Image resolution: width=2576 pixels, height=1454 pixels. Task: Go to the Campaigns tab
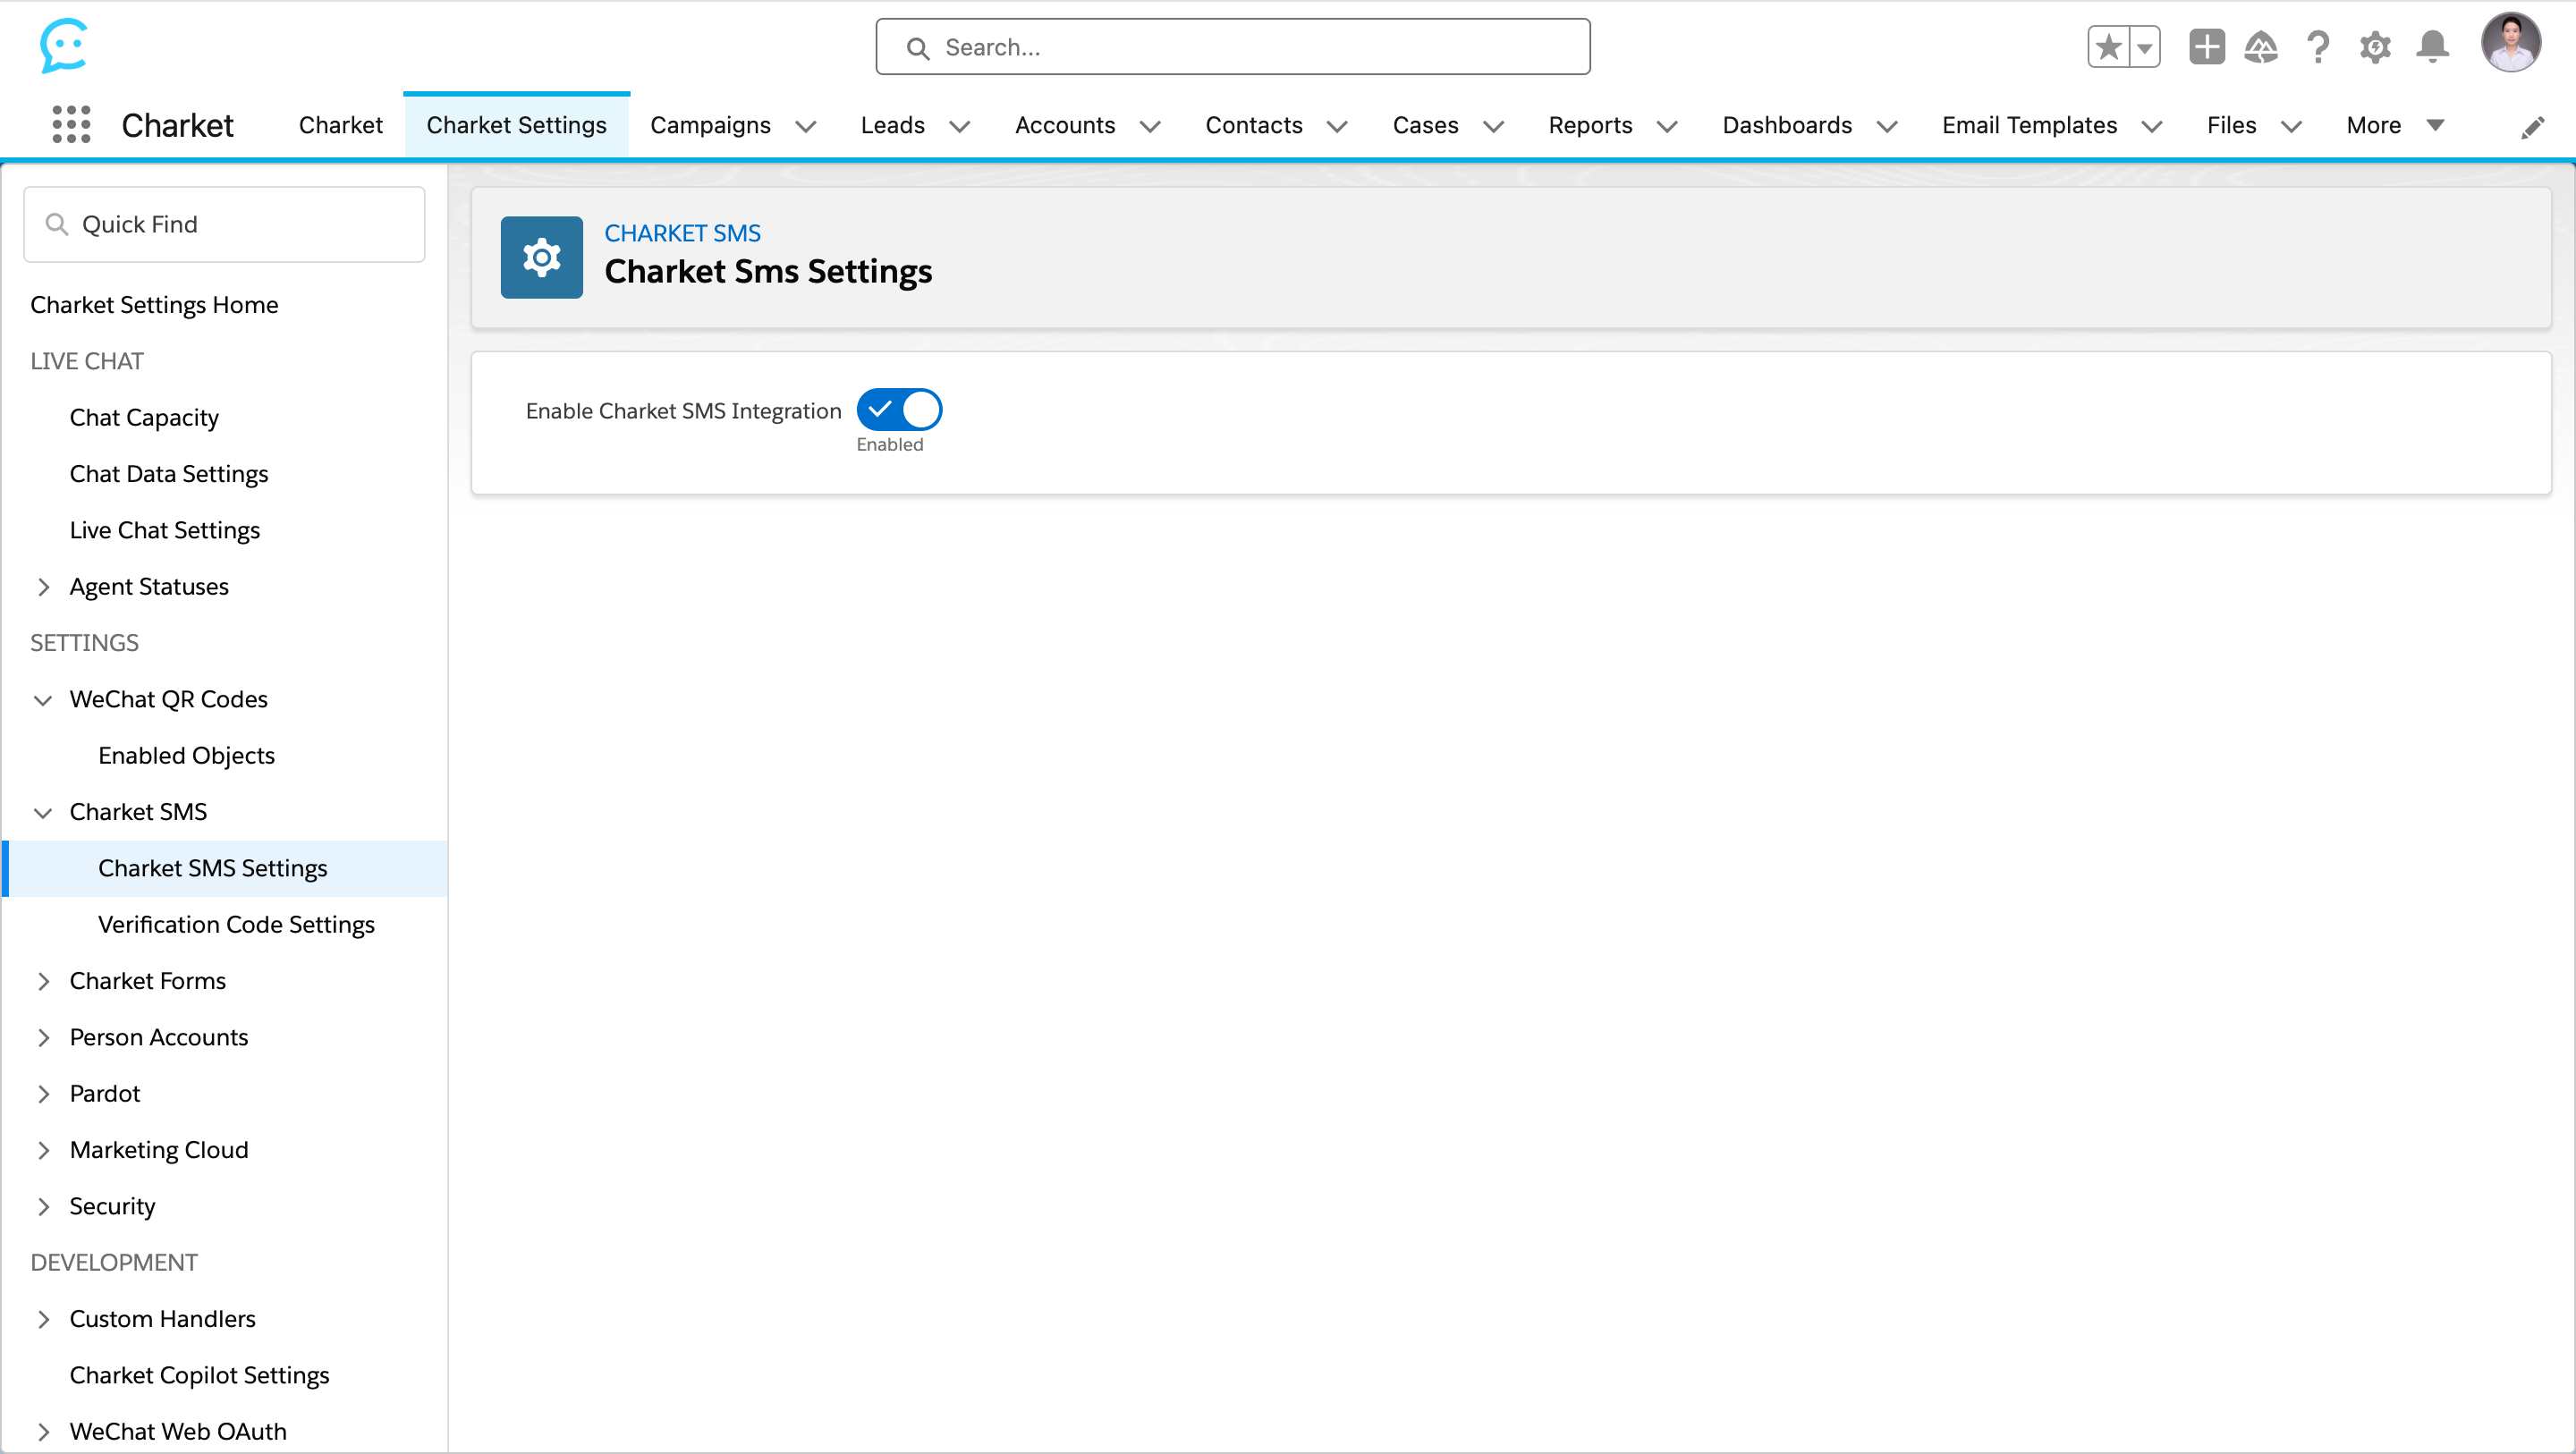pyautogui.click(x=710, y=125)
